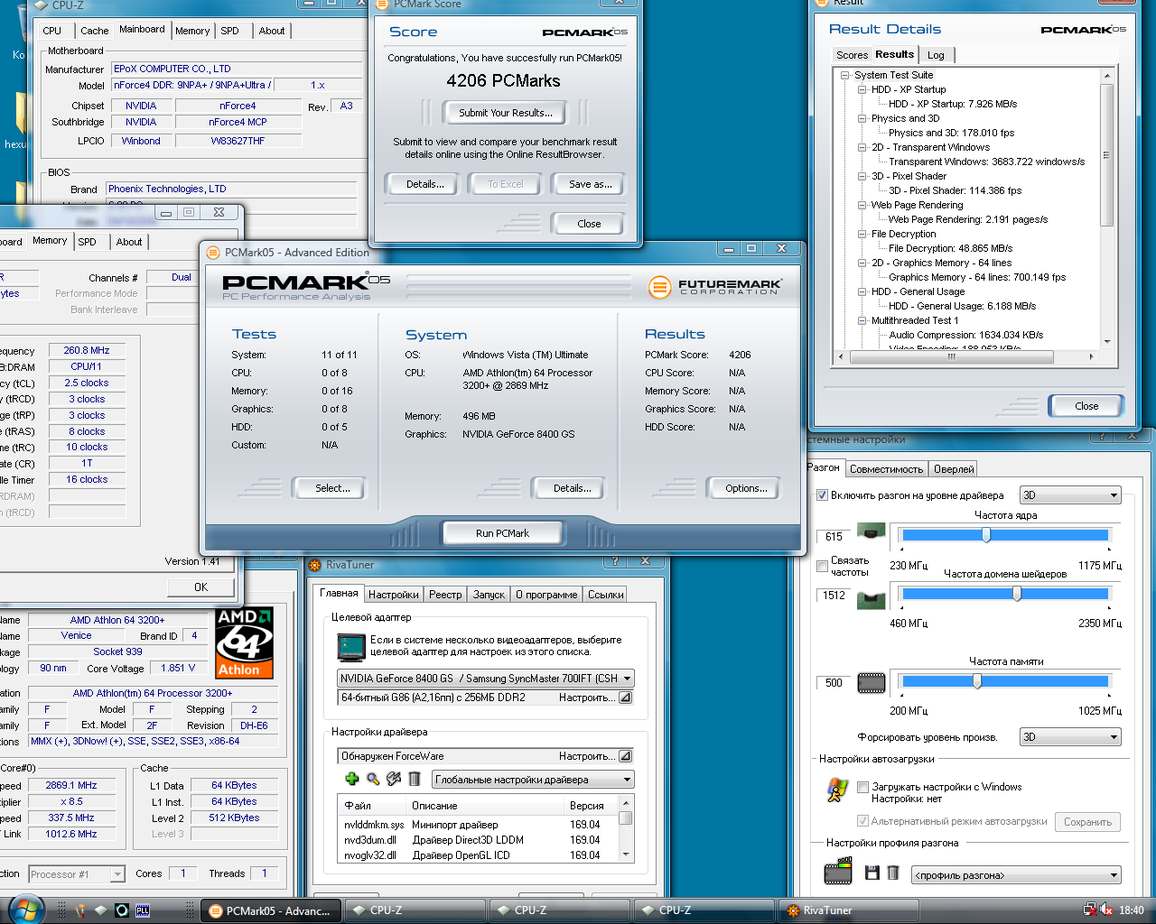Click Save as... in PCMark Score window
The height and width of the screenshot is (924, 1156).
click(590, 184)
